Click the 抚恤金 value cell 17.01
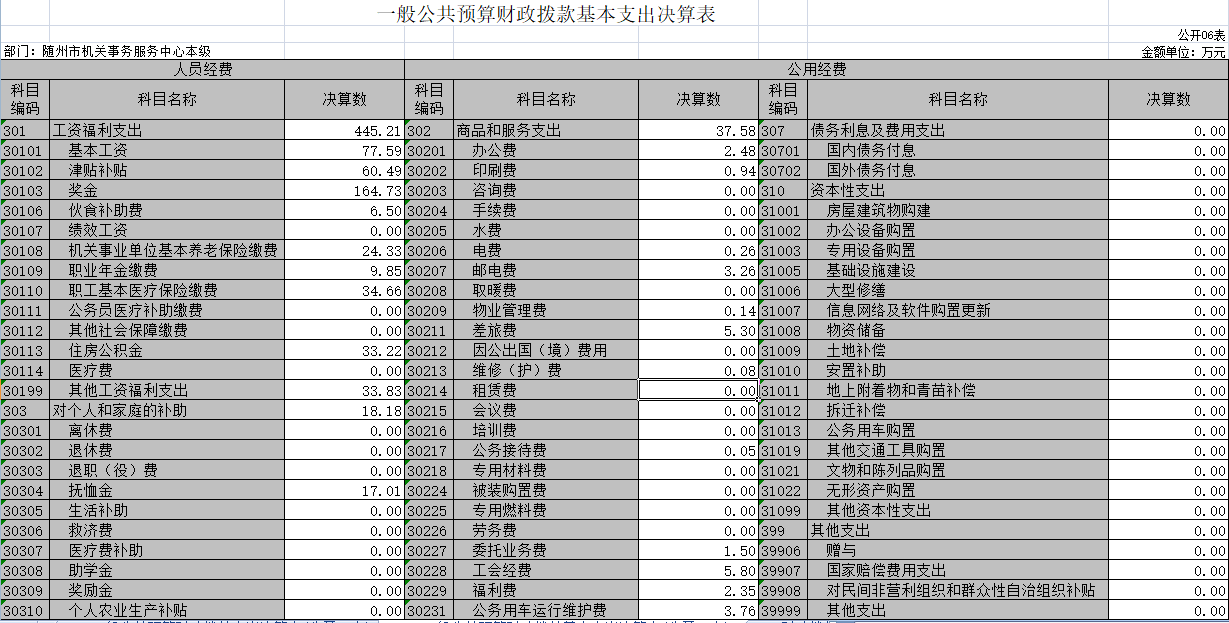1229x623 pixels. 344,491
